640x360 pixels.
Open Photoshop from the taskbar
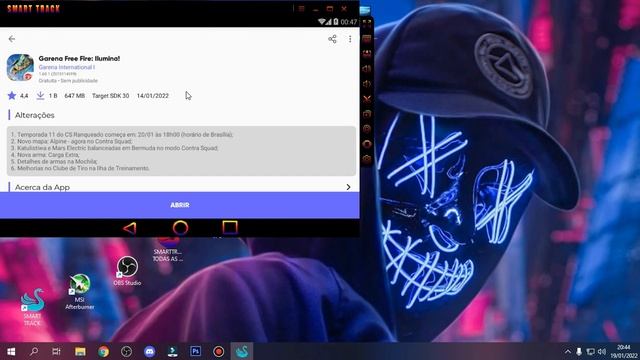[x=196, y=351]
